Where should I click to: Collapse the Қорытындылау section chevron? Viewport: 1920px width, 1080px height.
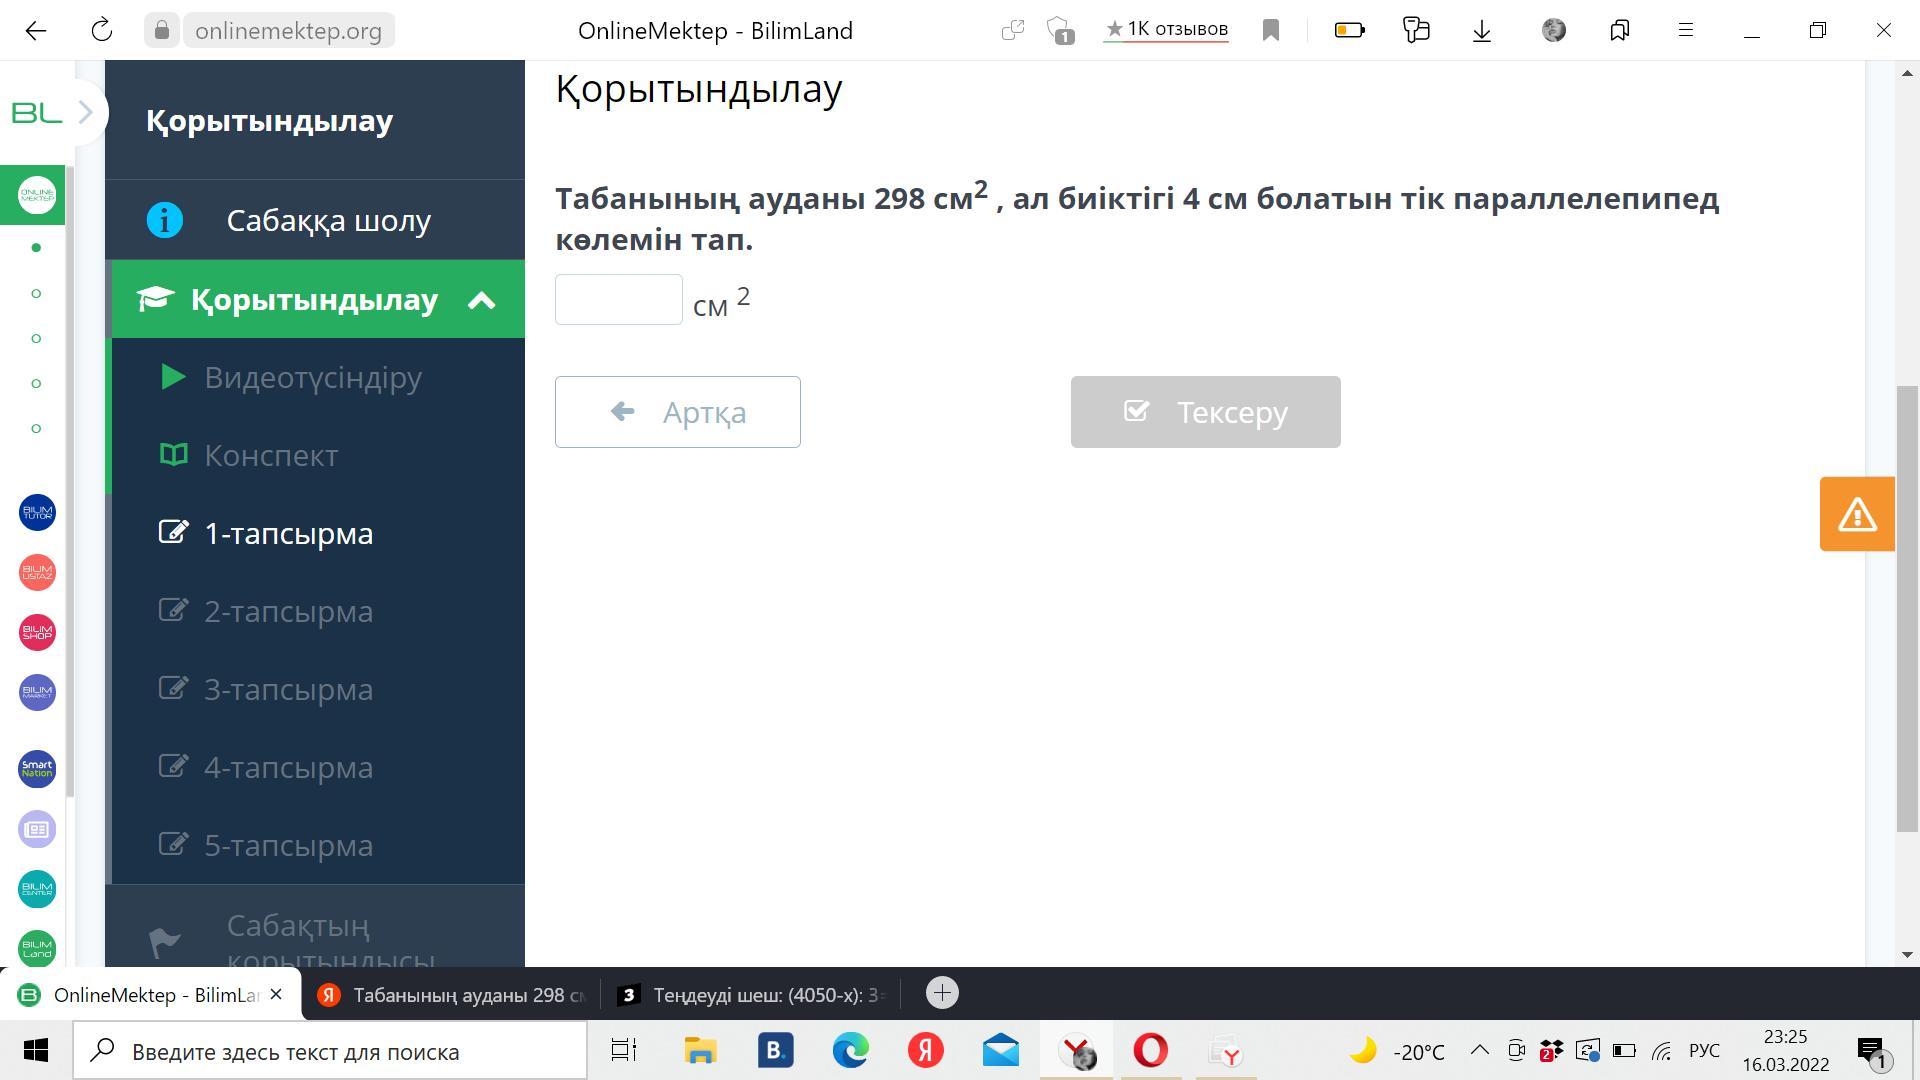(x=482, y=300)
